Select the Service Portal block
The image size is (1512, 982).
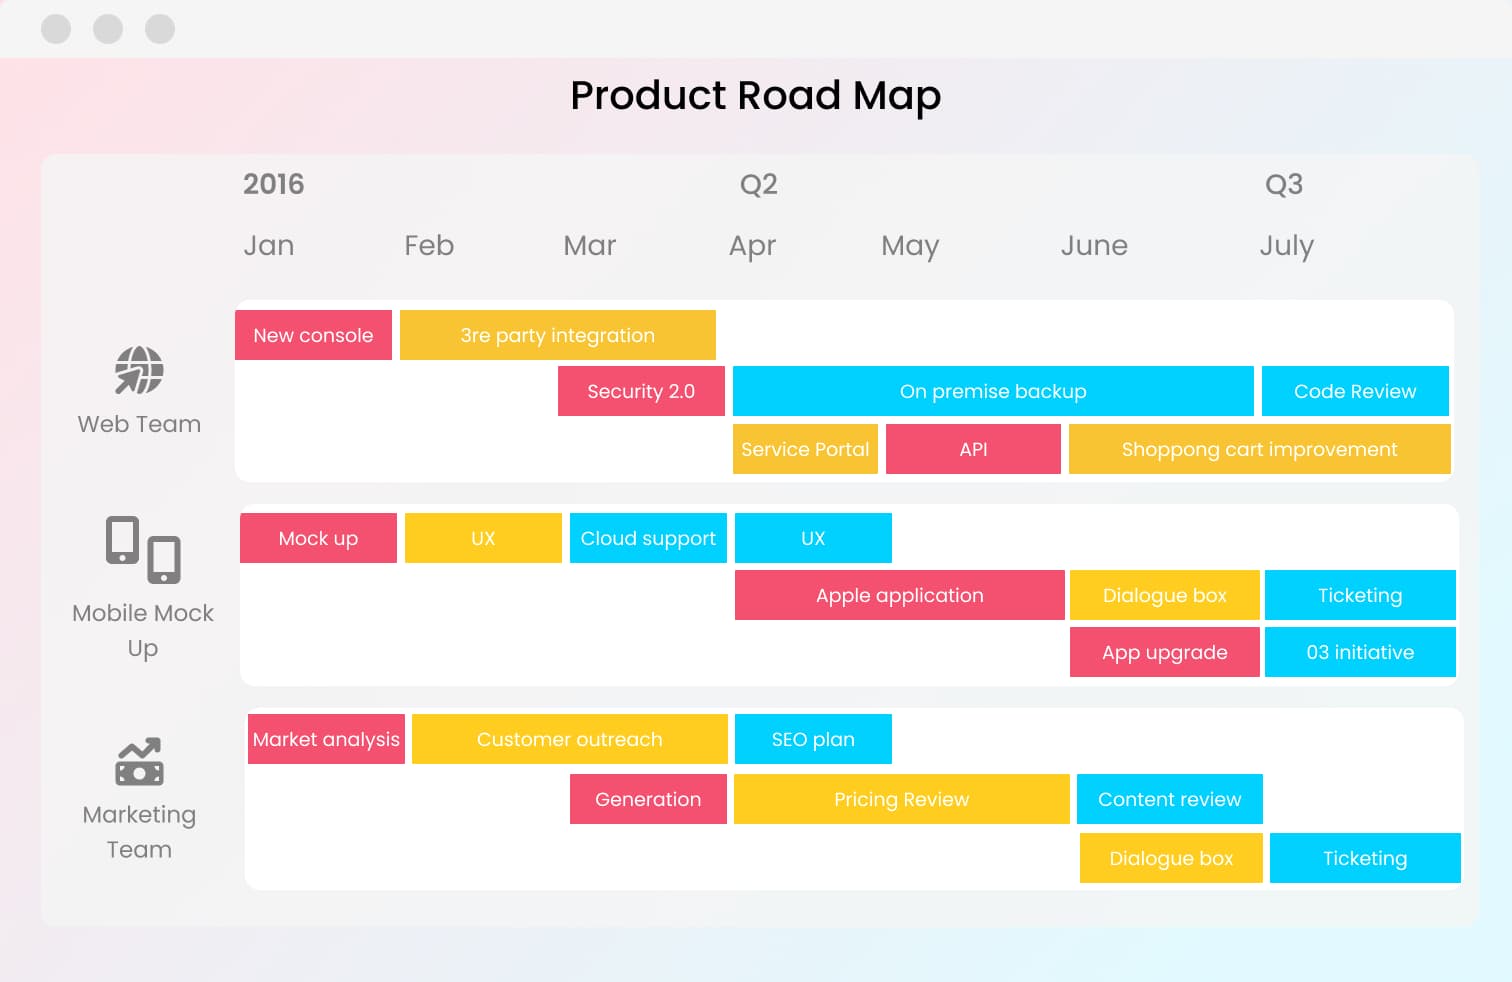[x=805, y=449]
